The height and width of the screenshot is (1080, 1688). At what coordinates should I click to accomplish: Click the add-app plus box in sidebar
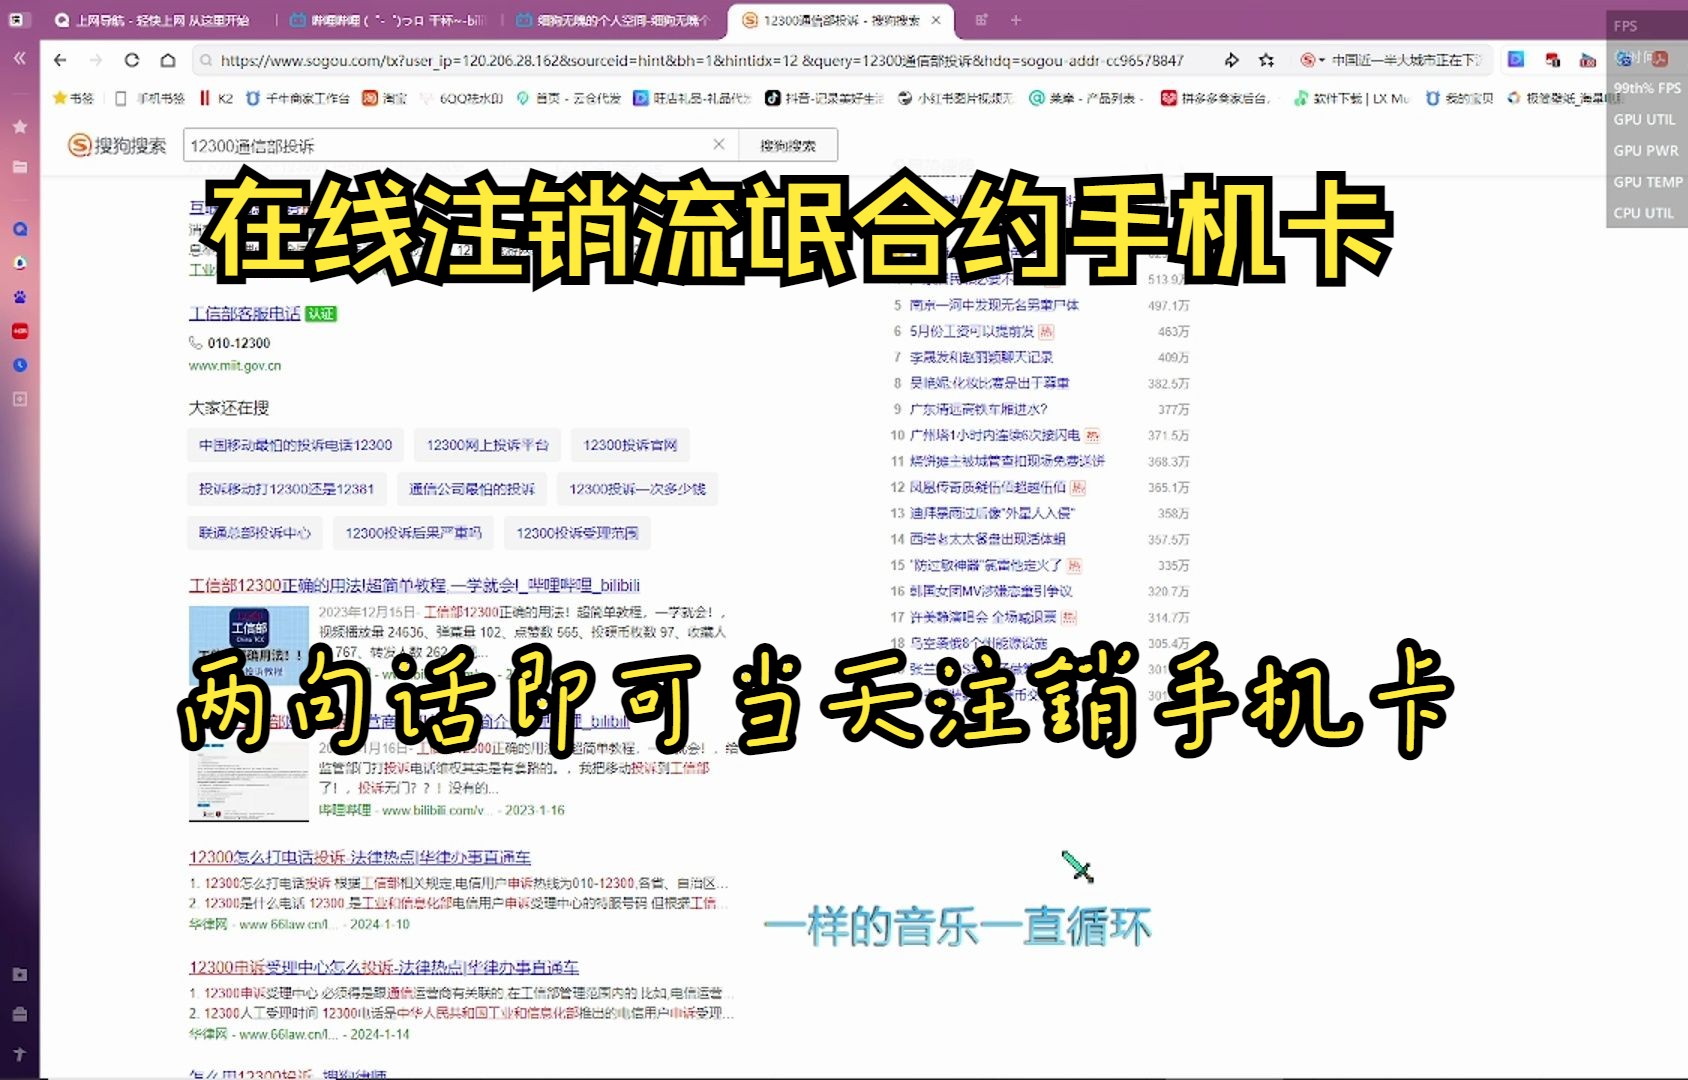[x=19, y=399]
